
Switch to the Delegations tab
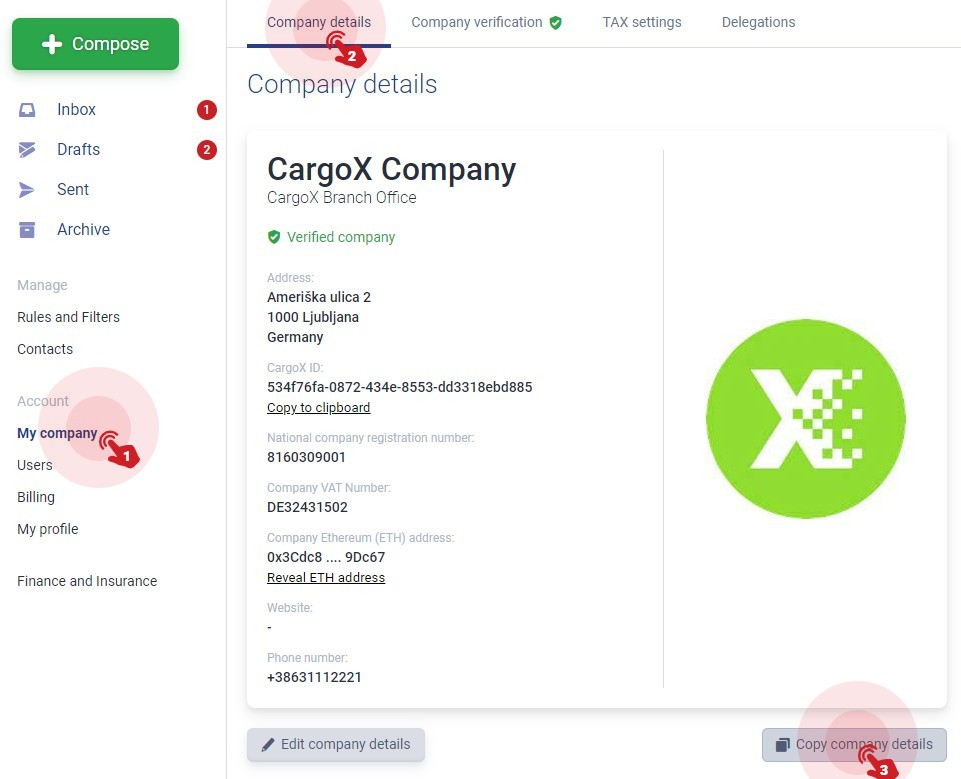(x=758, y=23)
